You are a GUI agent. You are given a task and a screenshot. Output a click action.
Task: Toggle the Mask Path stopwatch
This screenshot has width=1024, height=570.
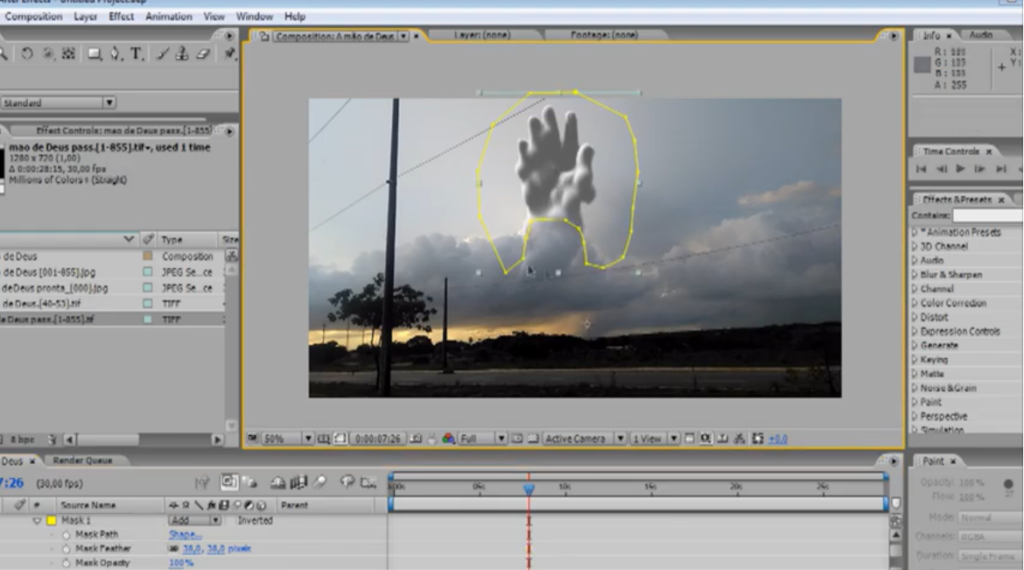click(67, 535)
